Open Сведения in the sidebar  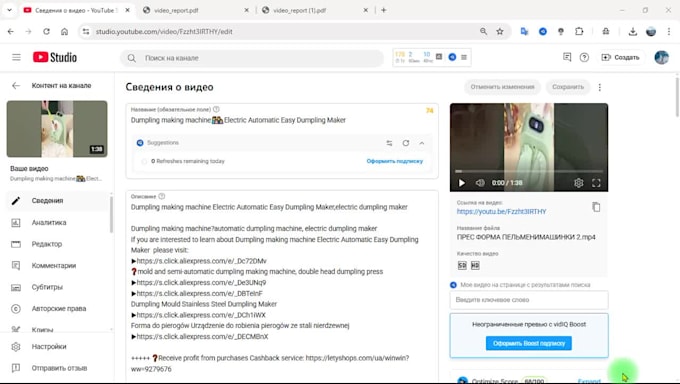point(57,200)
